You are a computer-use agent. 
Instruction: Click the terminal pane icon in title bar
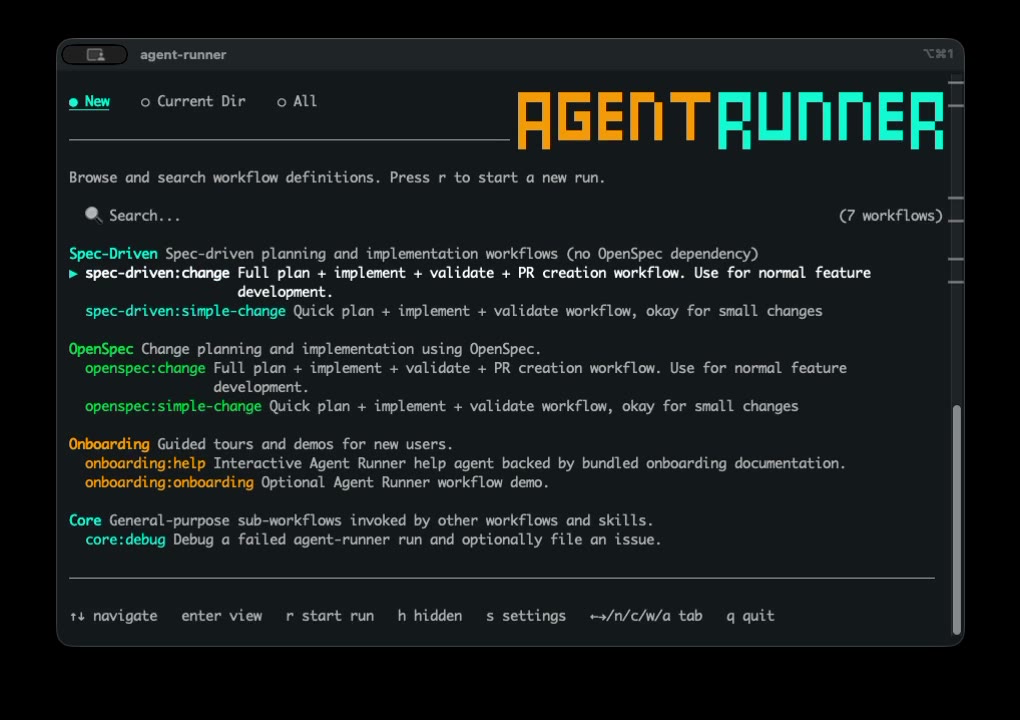(95, 55)
